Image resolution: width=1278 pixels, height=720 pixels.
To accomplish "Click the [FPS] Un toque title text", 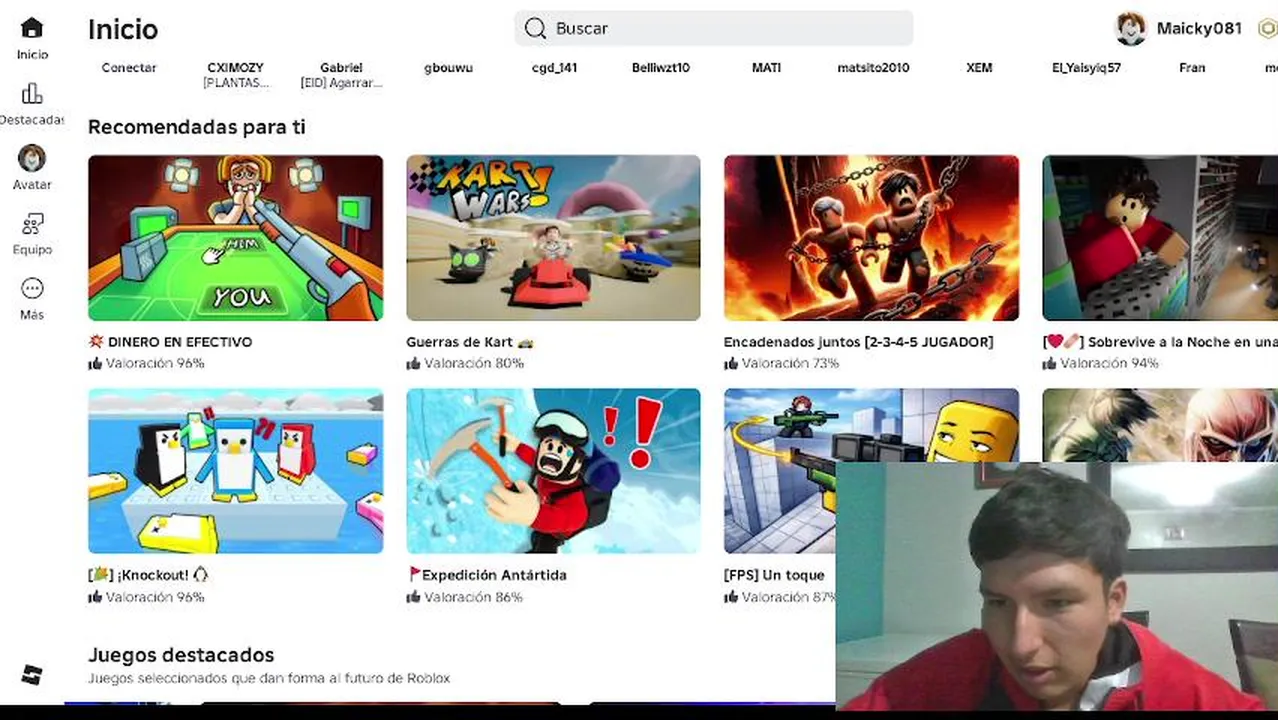I will (x=774, y=575).
